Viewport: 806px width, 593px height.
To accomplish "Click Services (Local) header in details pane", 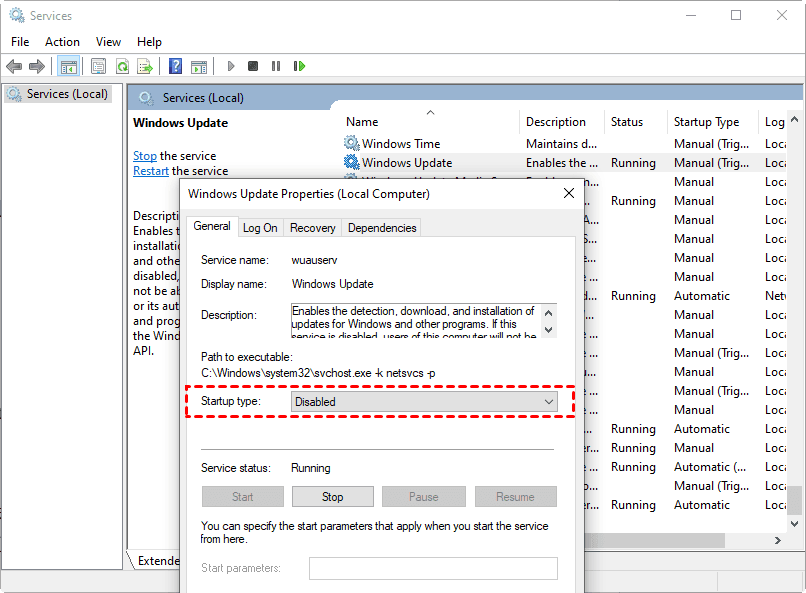I will point(203,98).
